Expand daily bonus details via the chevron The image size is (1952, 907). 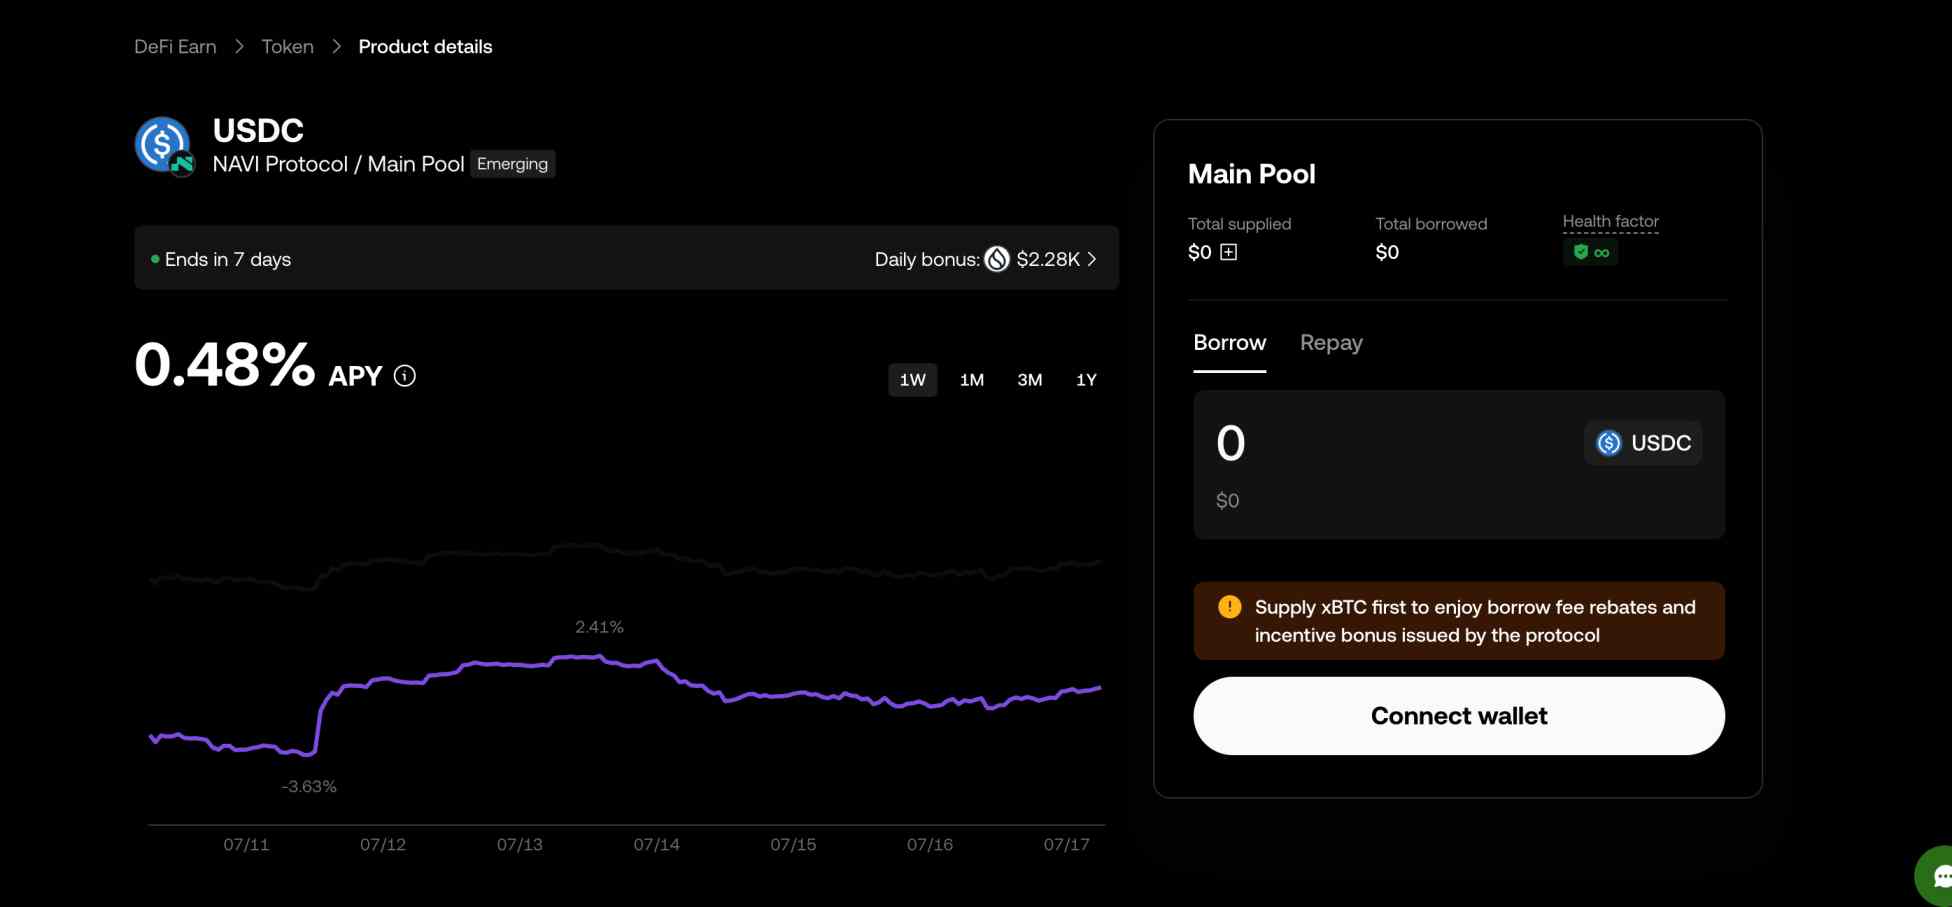click(1092, 259)
